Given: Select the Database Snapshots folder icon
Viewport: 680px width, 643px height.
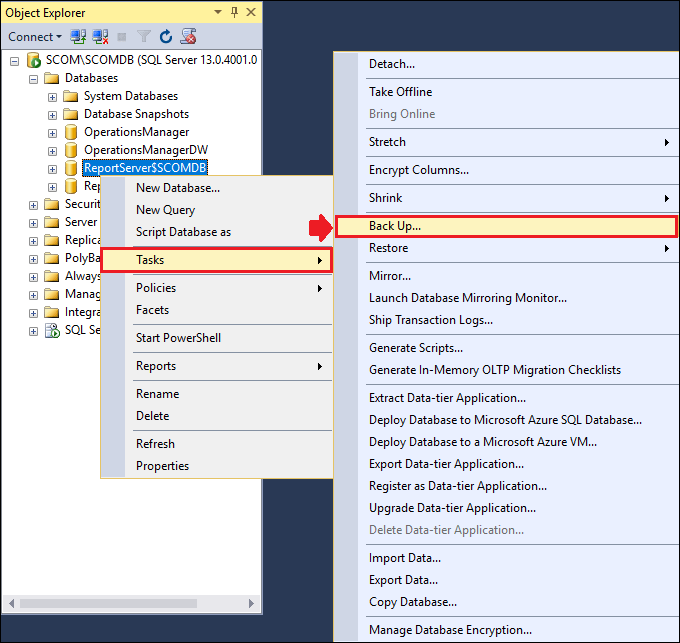Looking at the screenshot, I should coord(70,114).
